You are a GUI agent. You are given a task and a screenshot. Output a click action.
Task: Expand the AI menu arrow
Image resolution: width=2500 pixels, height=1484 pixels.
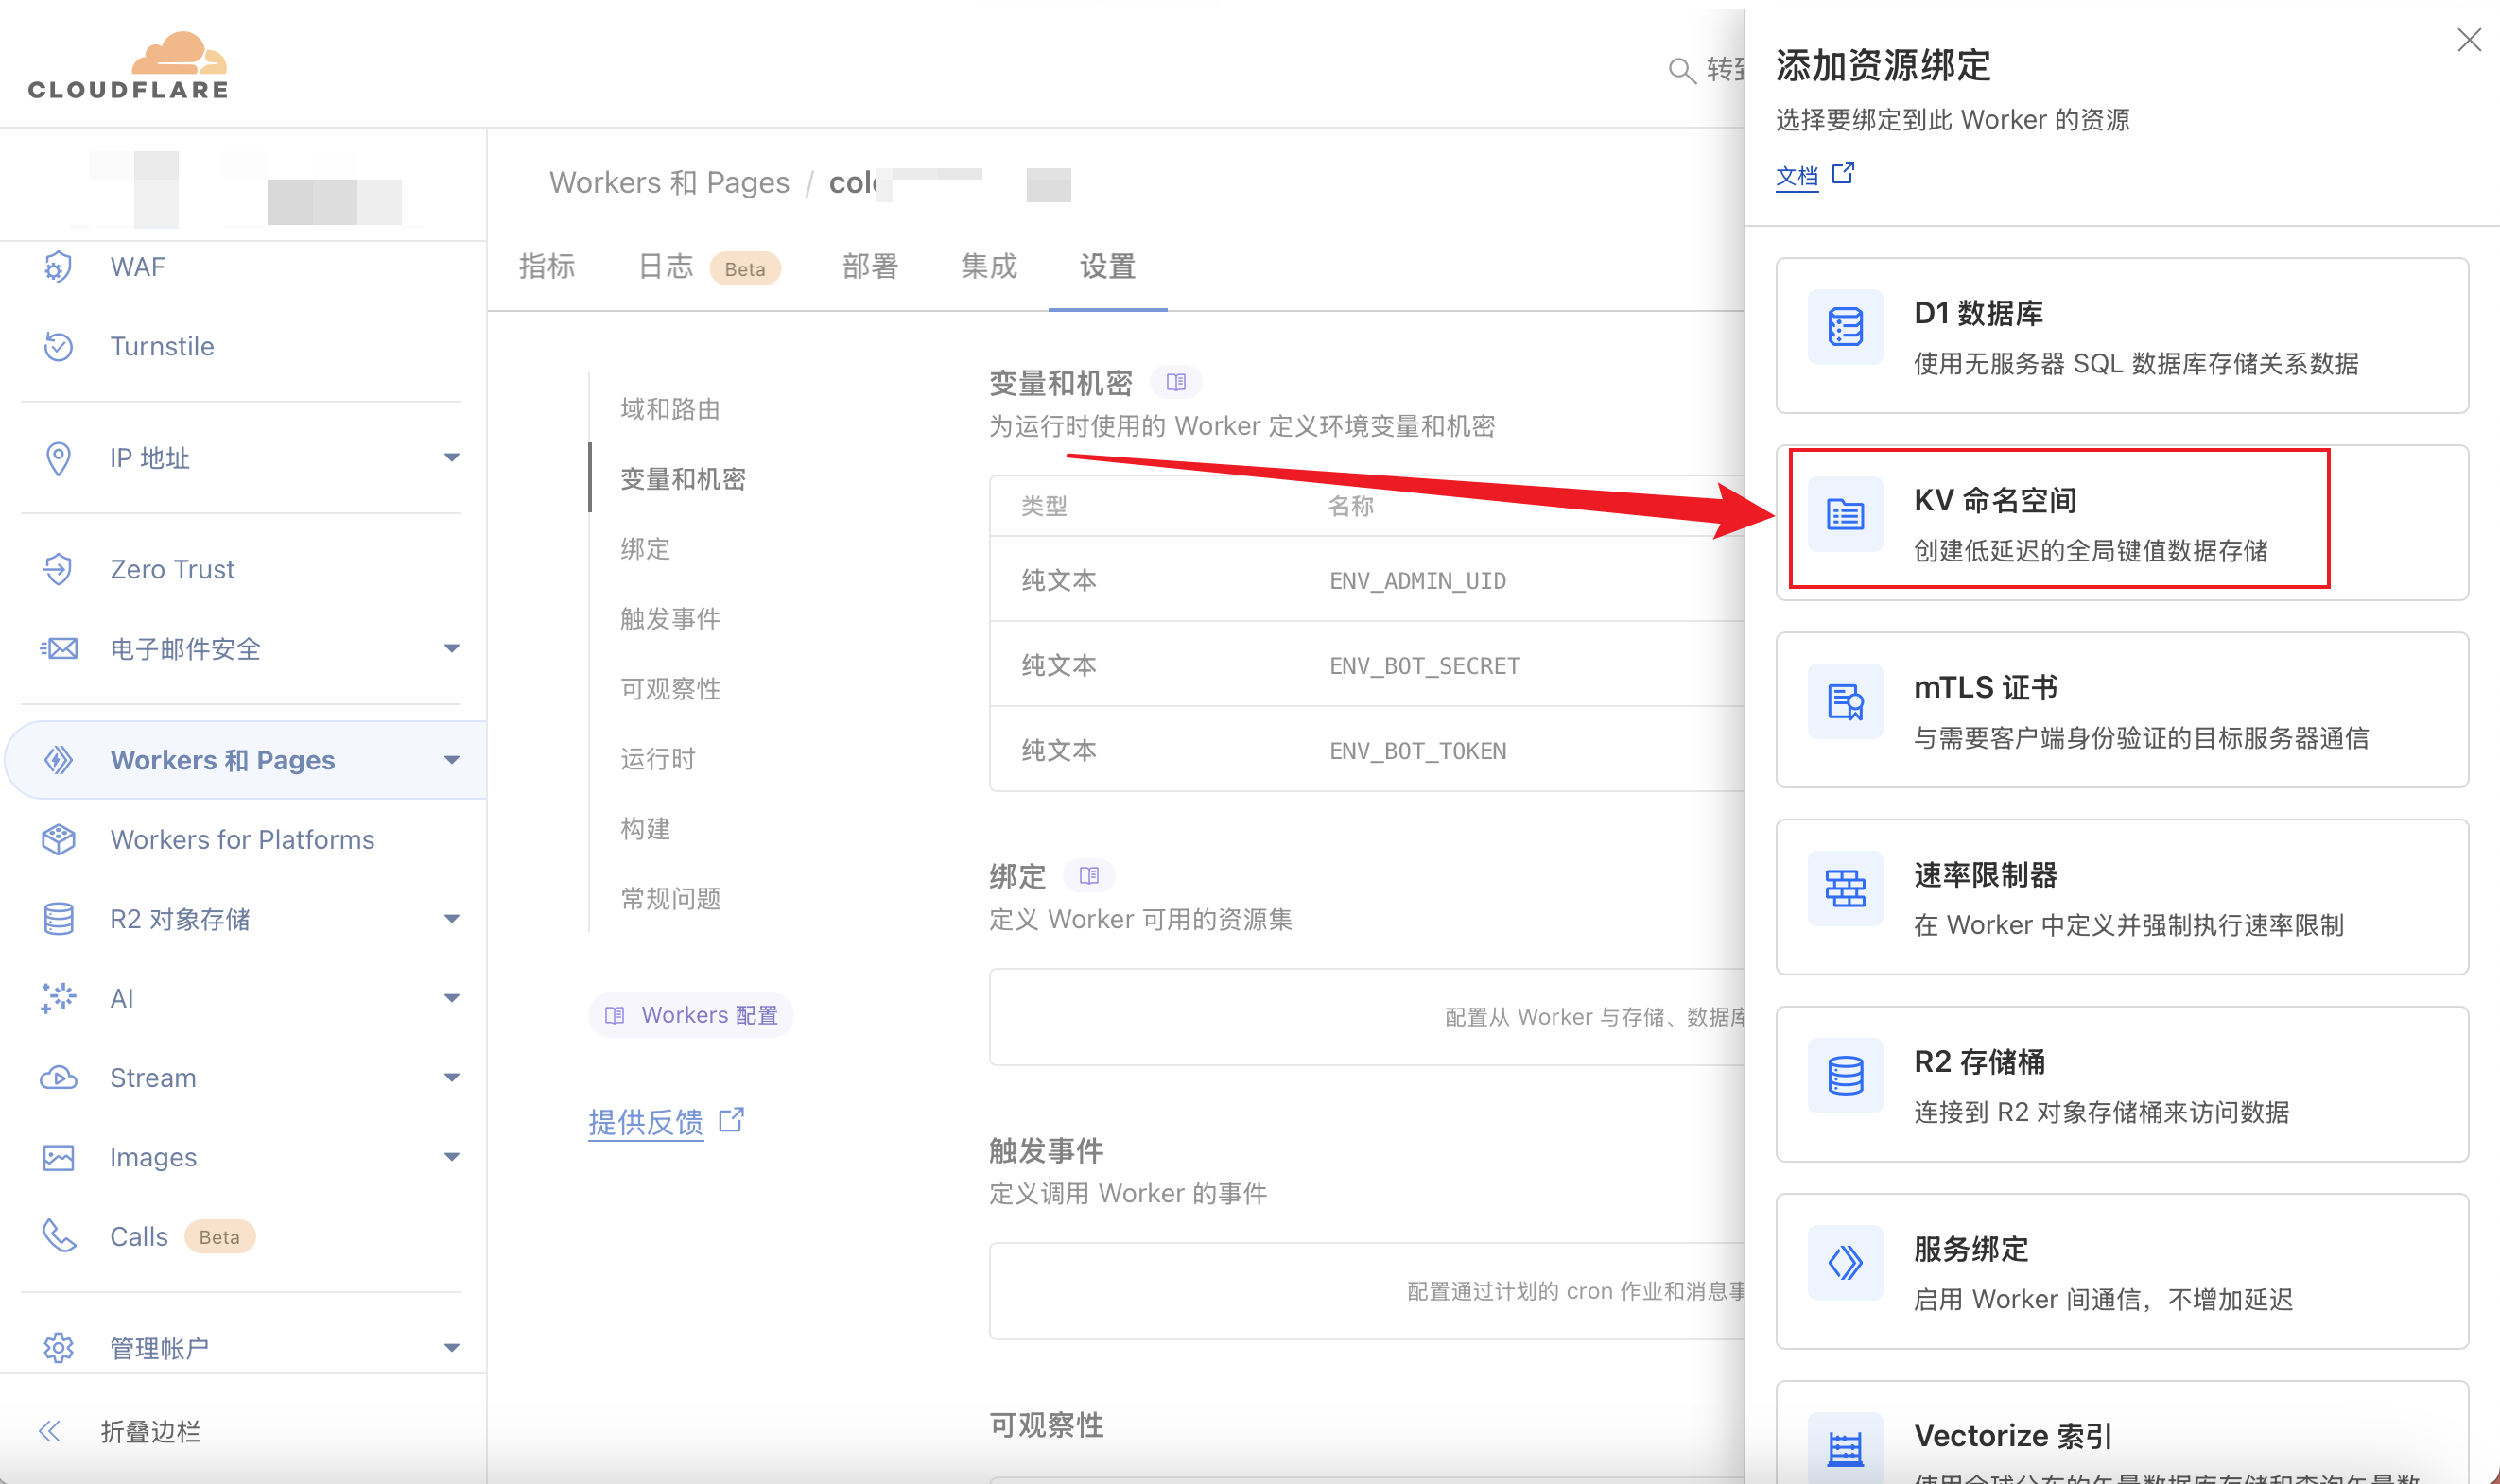tap(452, 998)
